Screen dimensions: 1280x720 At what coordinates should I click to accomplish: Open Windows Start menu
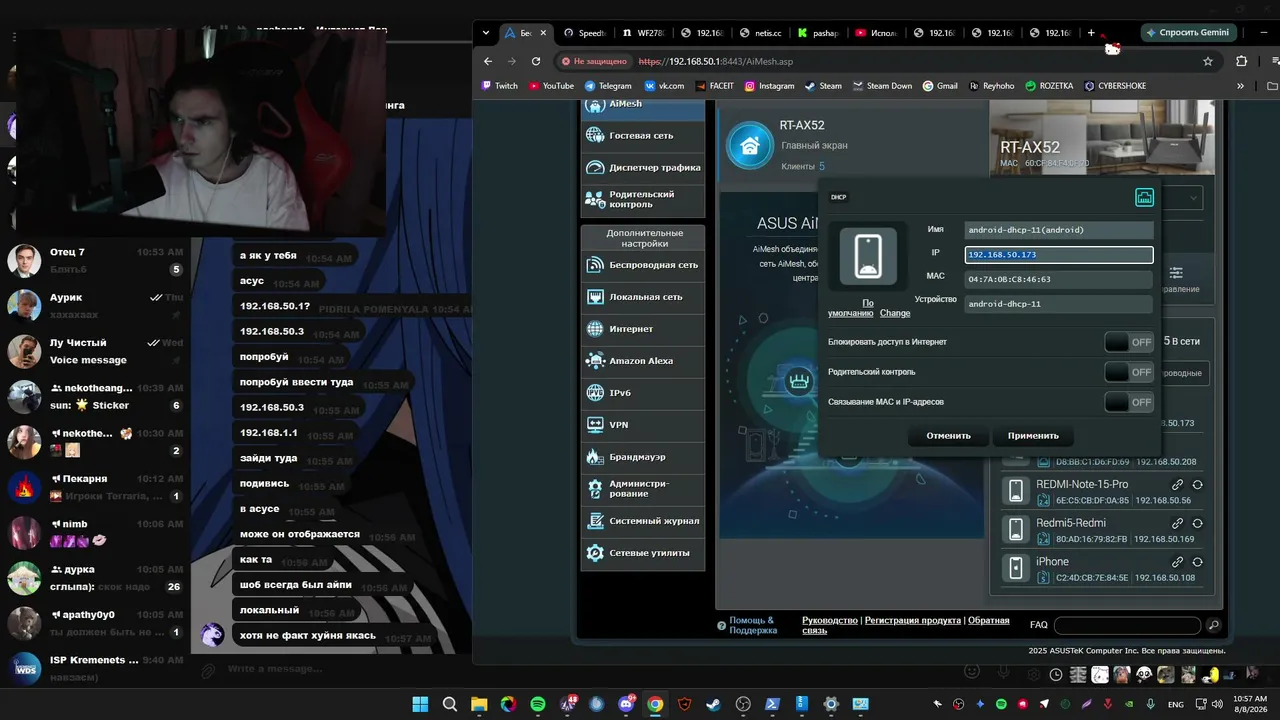click(420, 704)
